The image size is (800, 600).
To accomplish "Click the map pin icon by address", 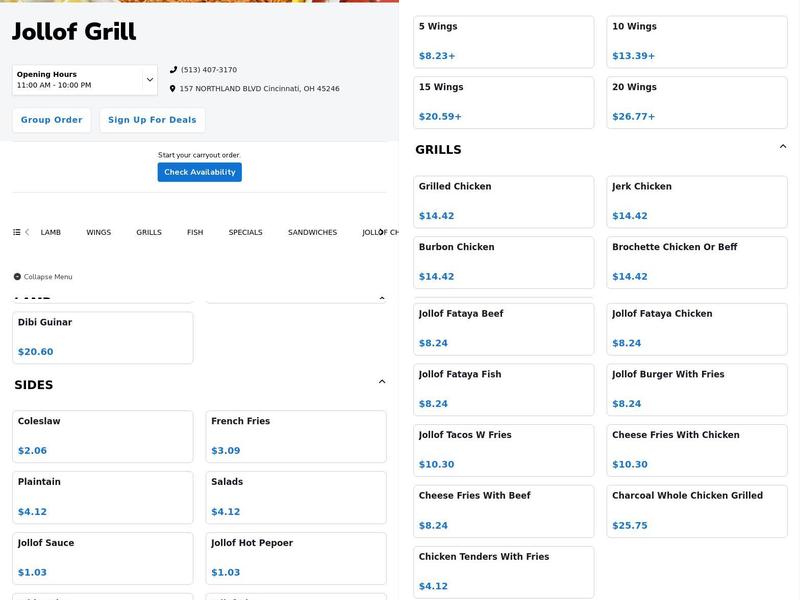I will tap(172, 89).
